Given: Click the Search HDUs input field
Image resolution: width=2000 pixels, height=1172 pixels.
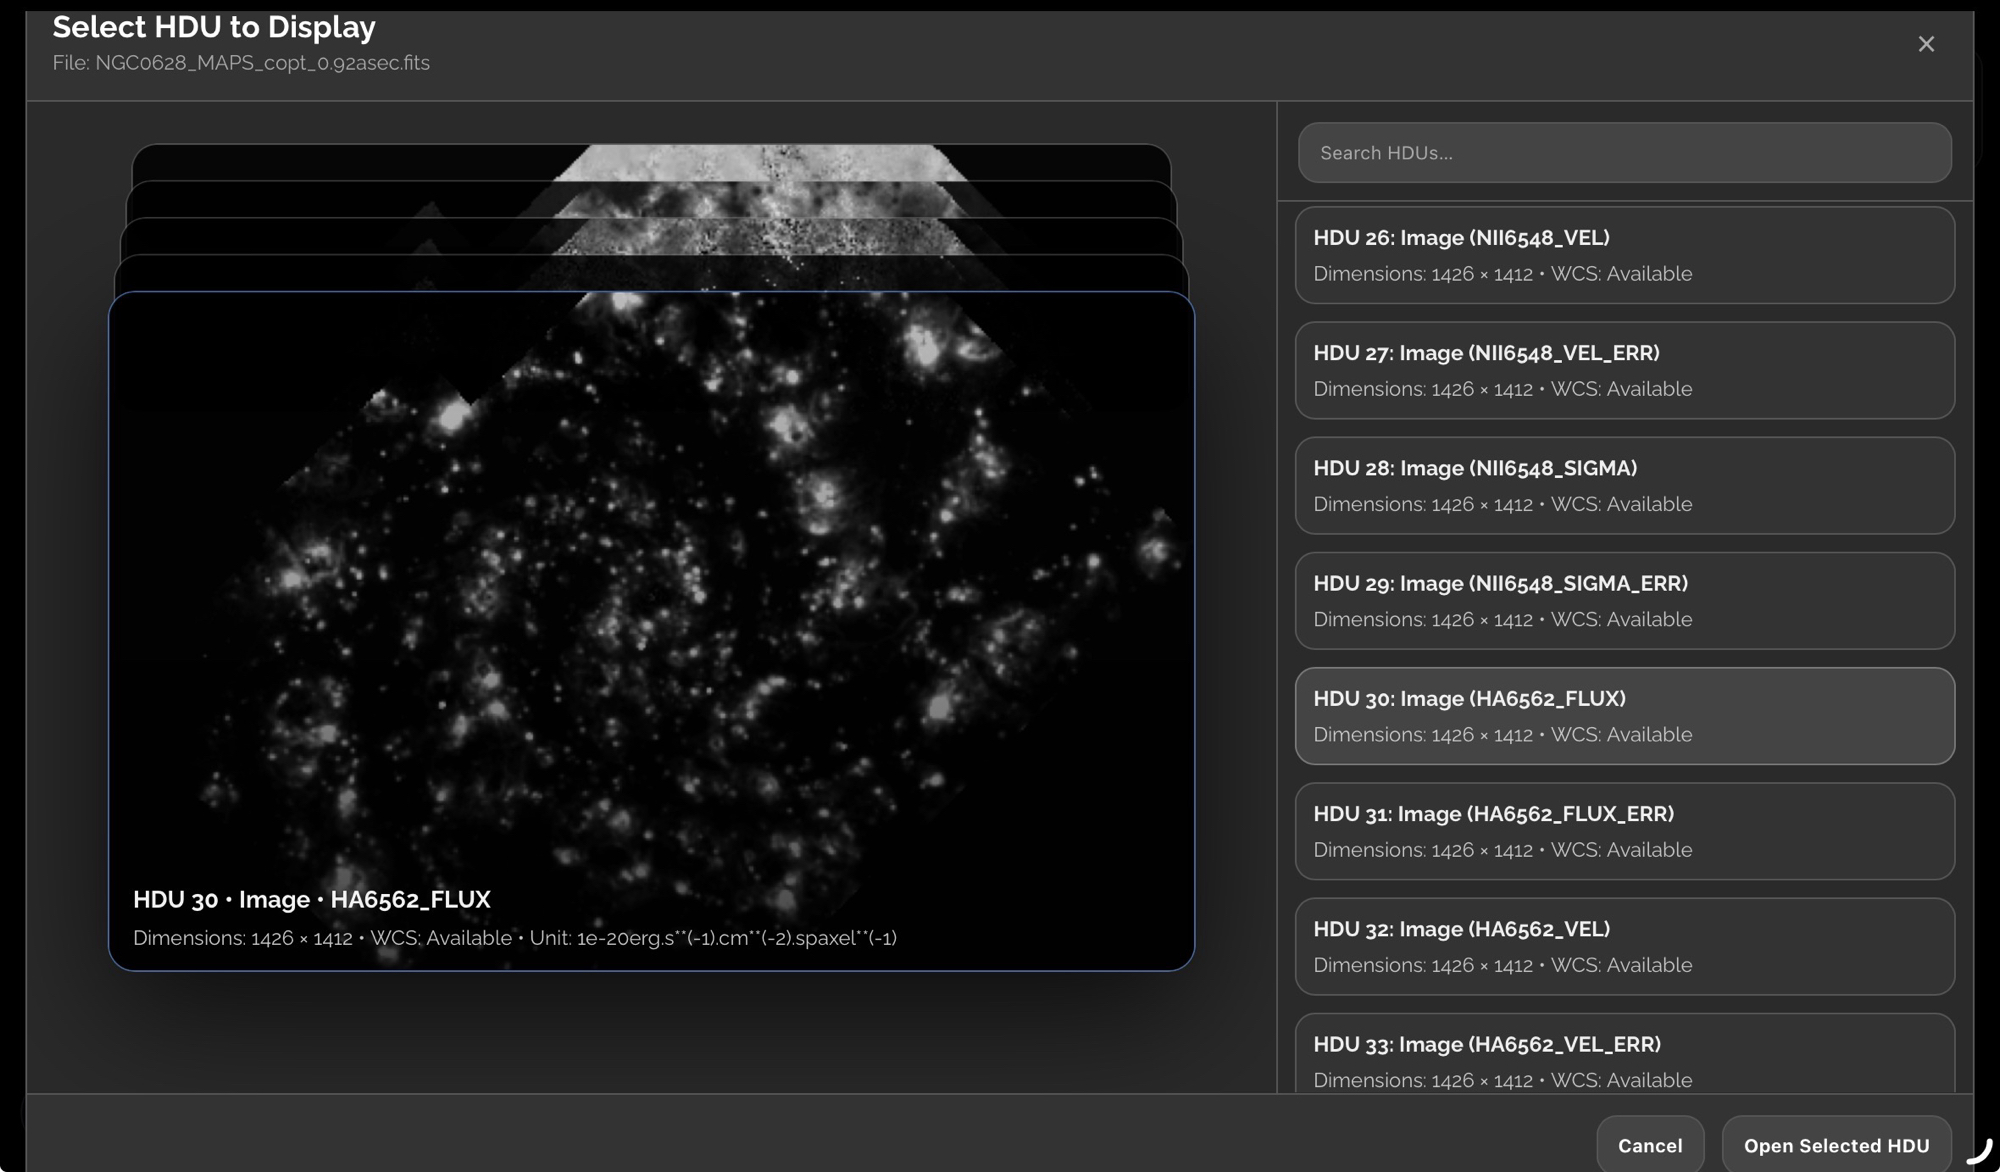Looking at the screenshot, I should coord(1624,153).
